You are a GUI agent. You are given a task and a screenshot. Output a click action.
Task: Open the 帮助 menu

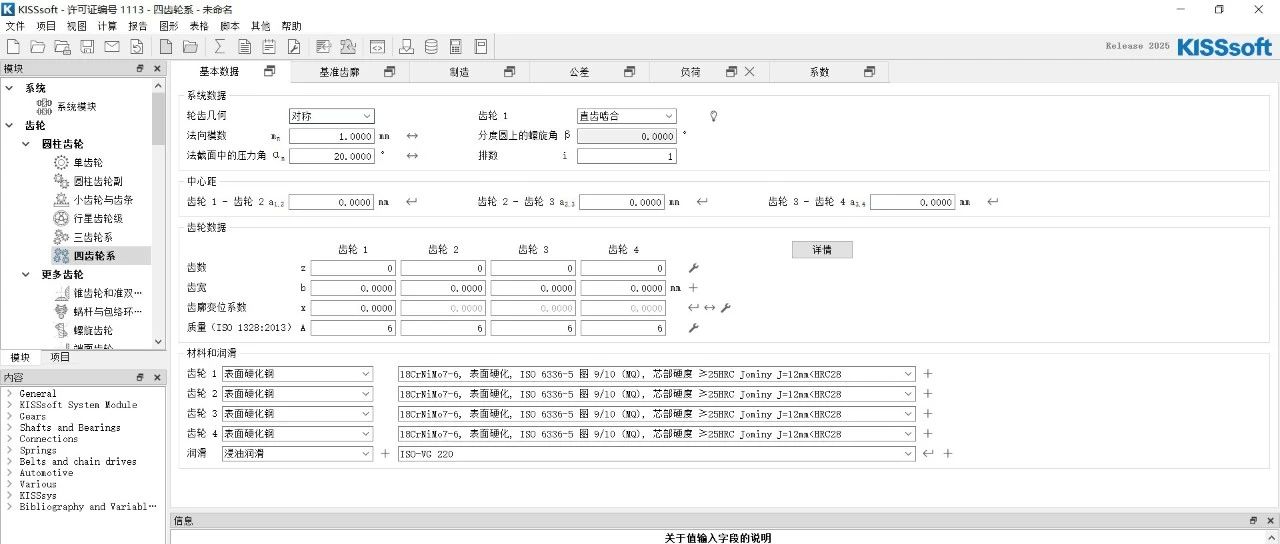291,26
